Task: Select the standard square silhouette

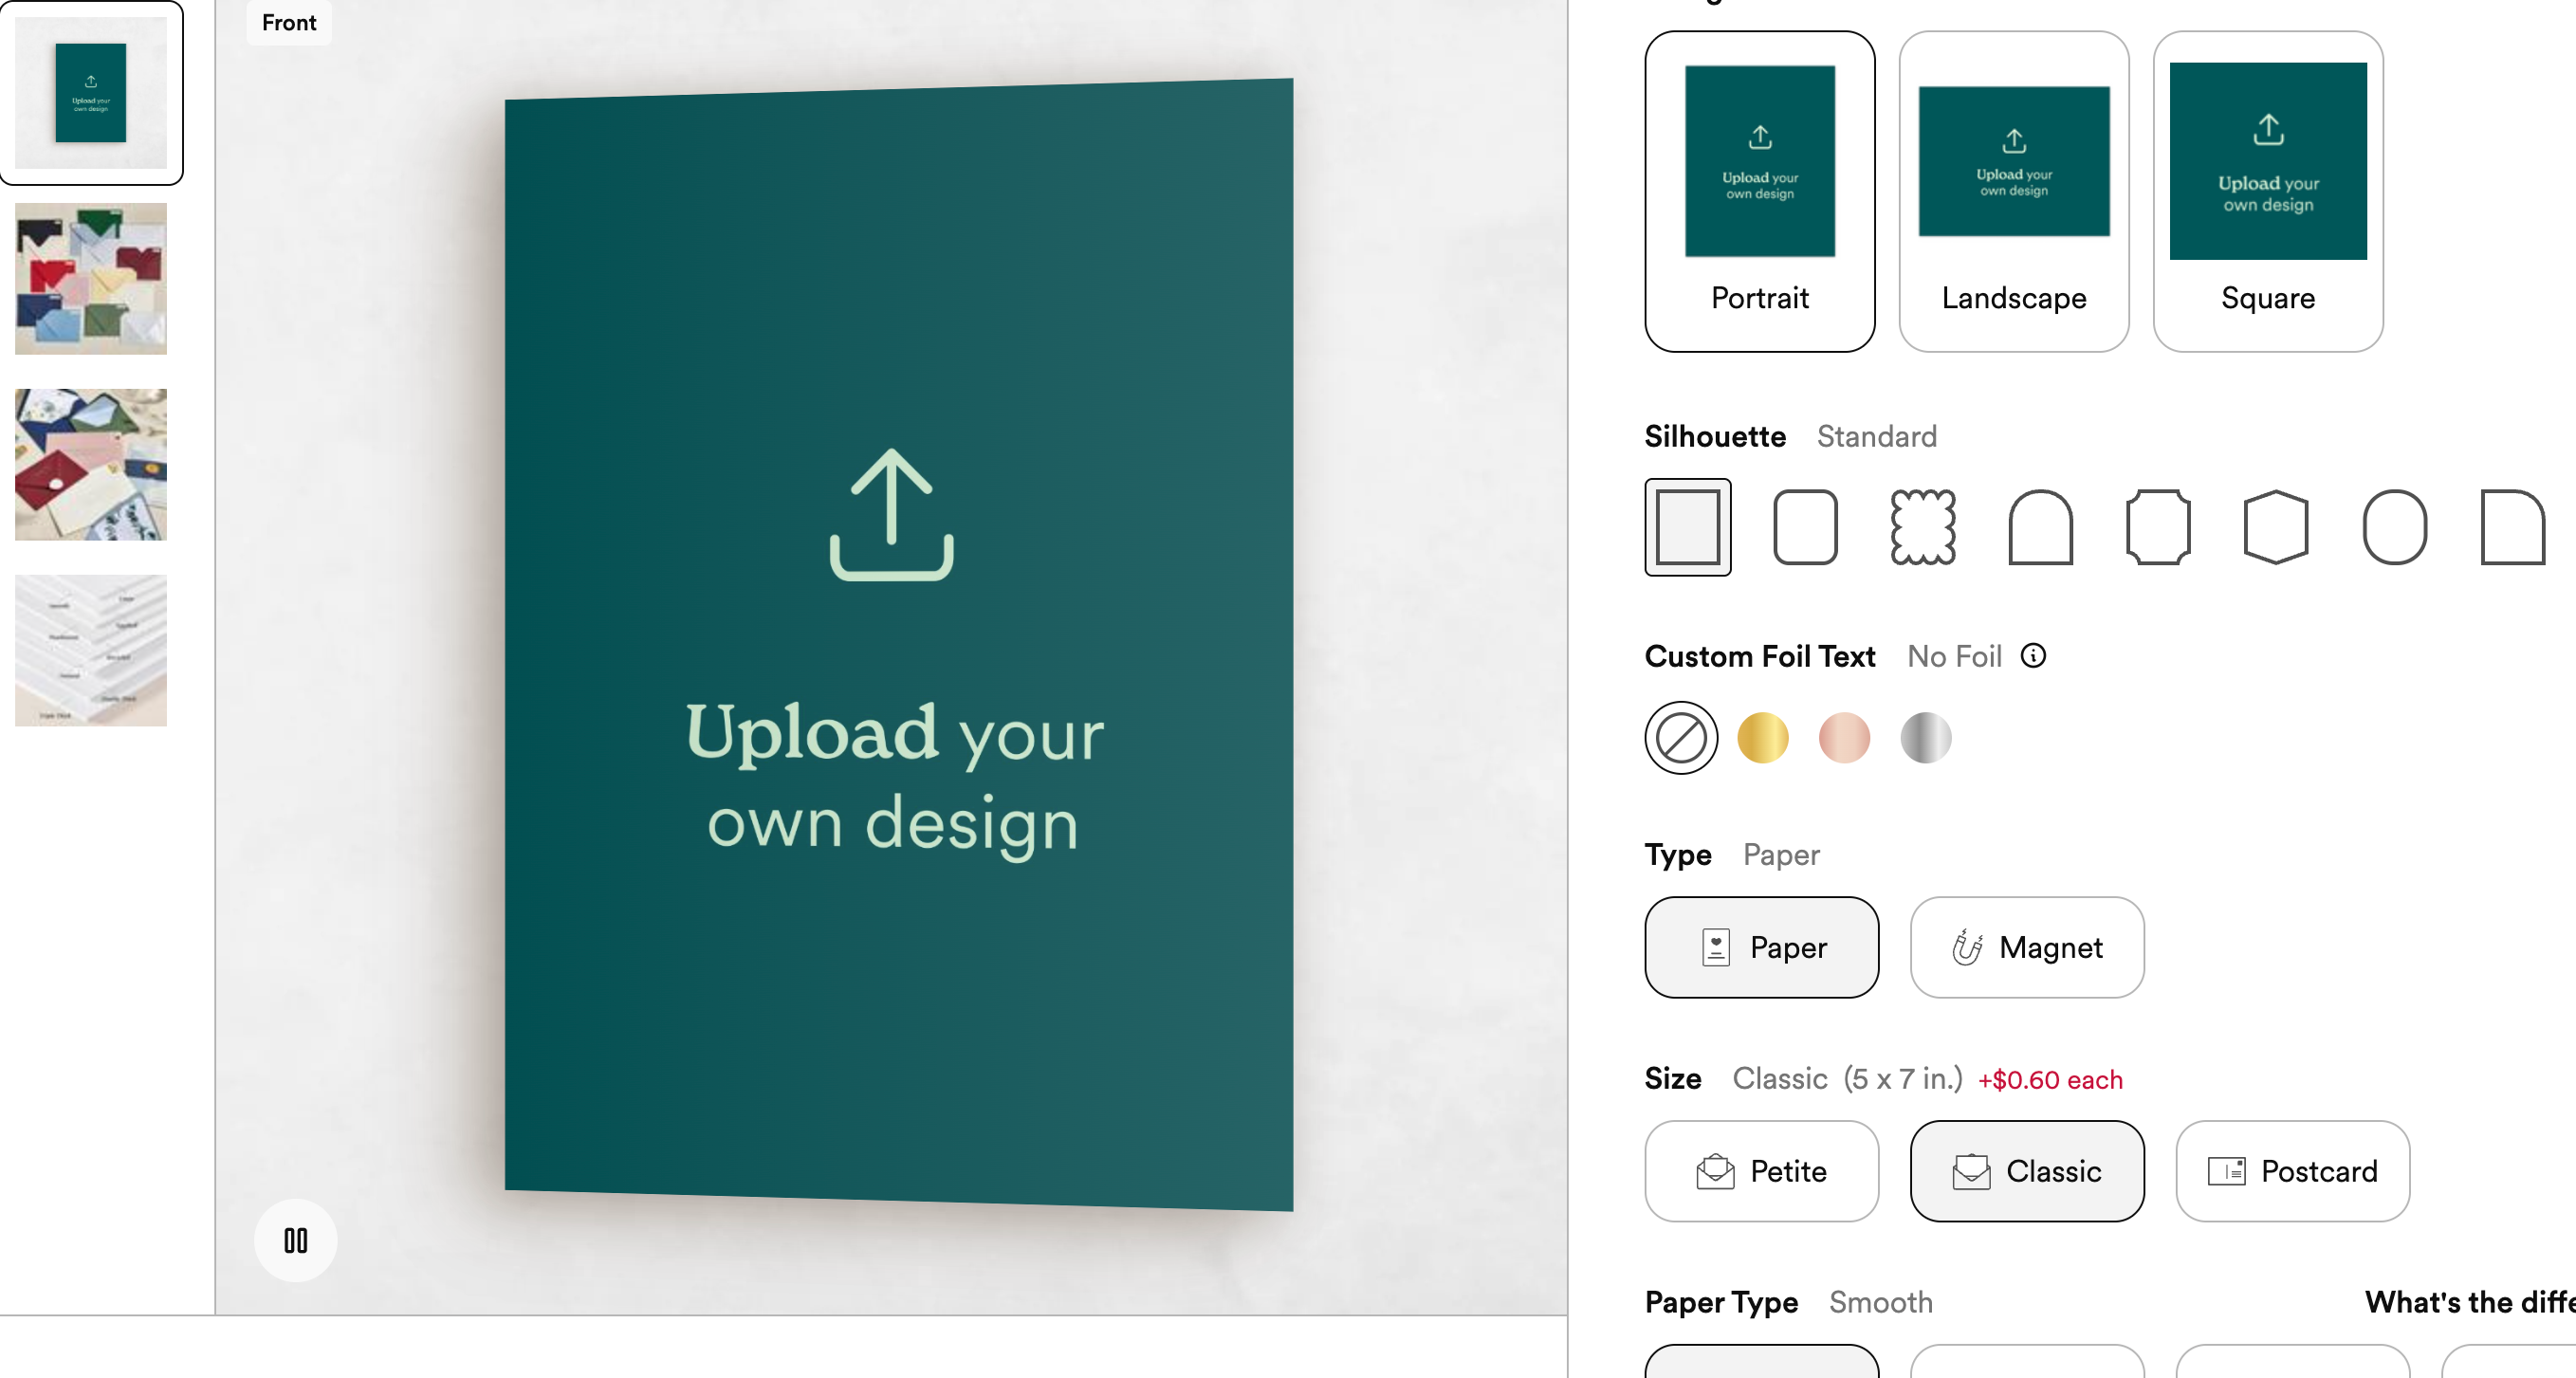Action: pyautogui.click(x=1688, y=527)
